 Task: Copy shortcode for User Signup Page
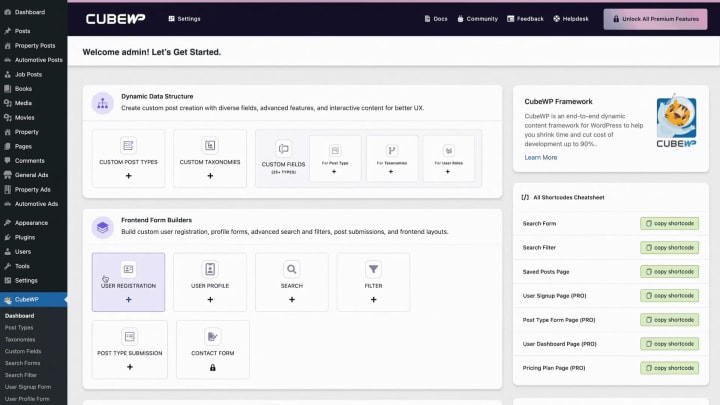click(669, 296)
